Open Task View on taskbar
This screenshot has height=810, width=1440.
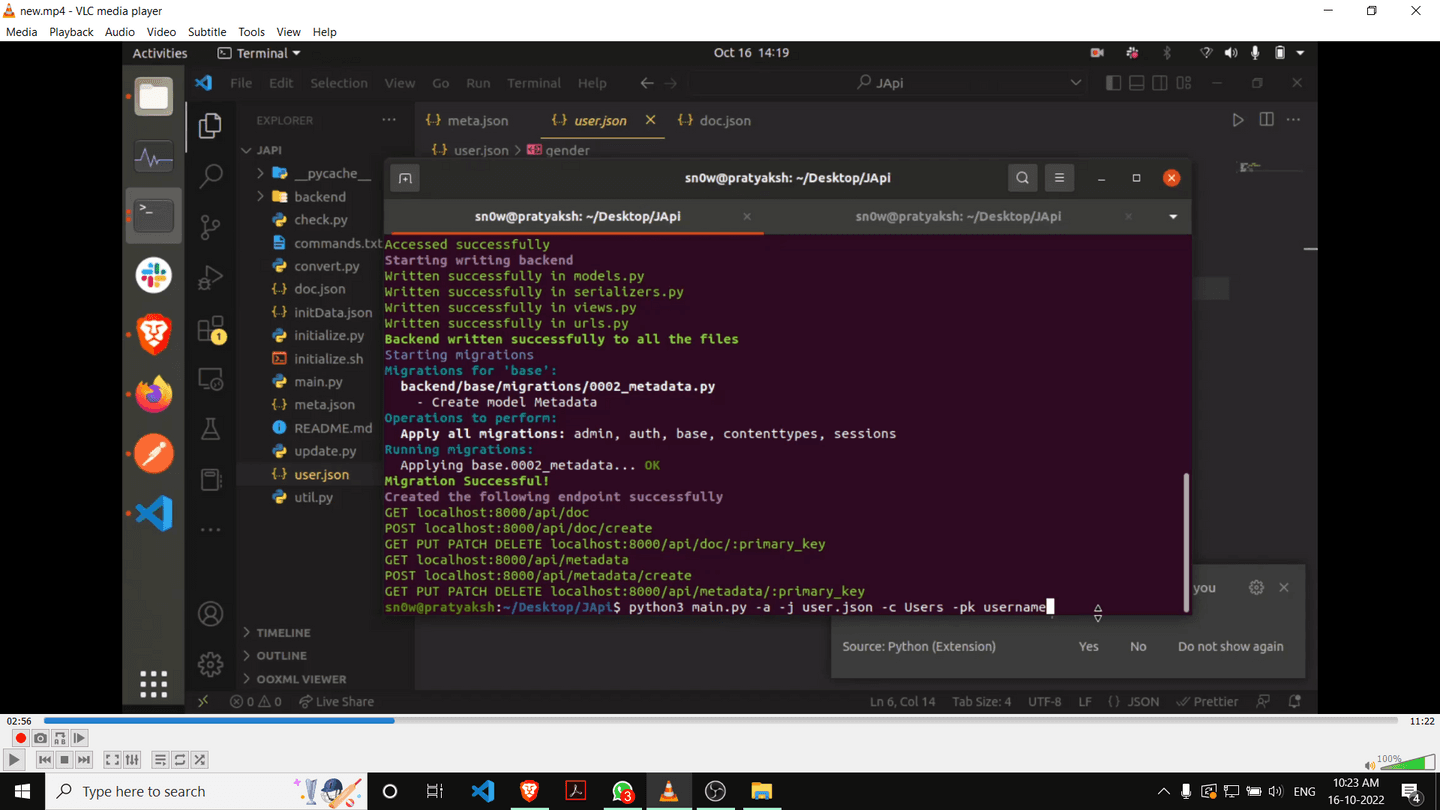[x=435, y=791]
